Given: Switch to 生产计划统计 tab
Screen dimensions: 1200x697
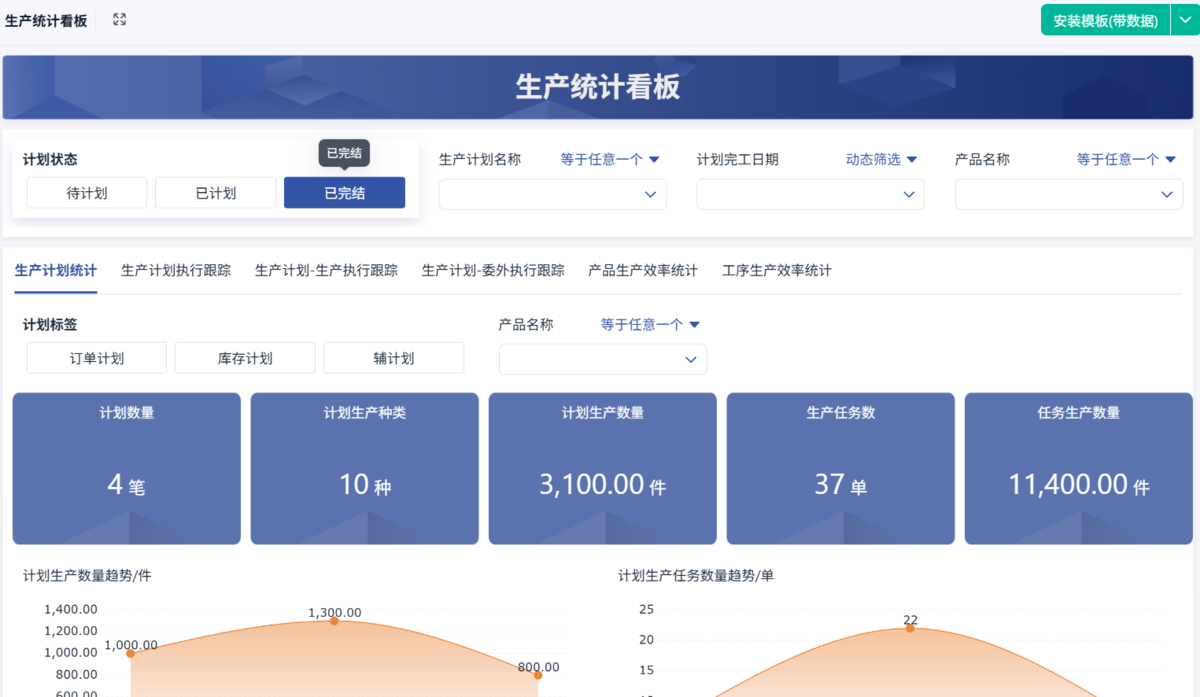Looking at the screenshot, I should click(x=56, y=270).
